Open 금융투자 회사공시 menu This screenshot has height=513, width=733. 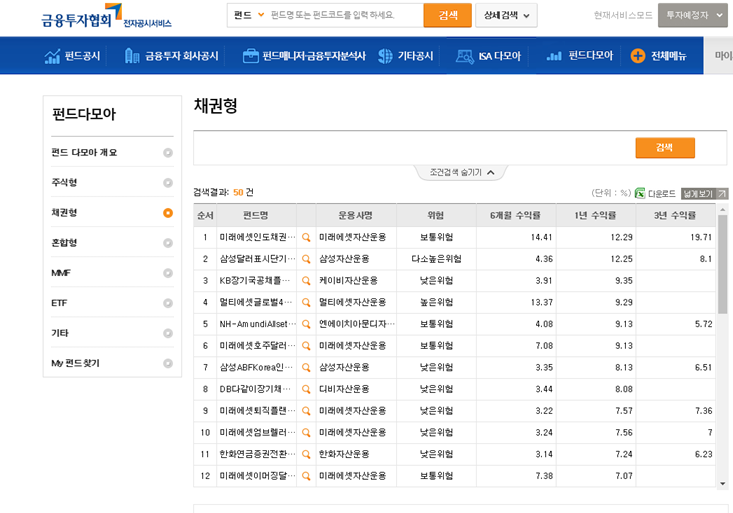pos(172,56)
